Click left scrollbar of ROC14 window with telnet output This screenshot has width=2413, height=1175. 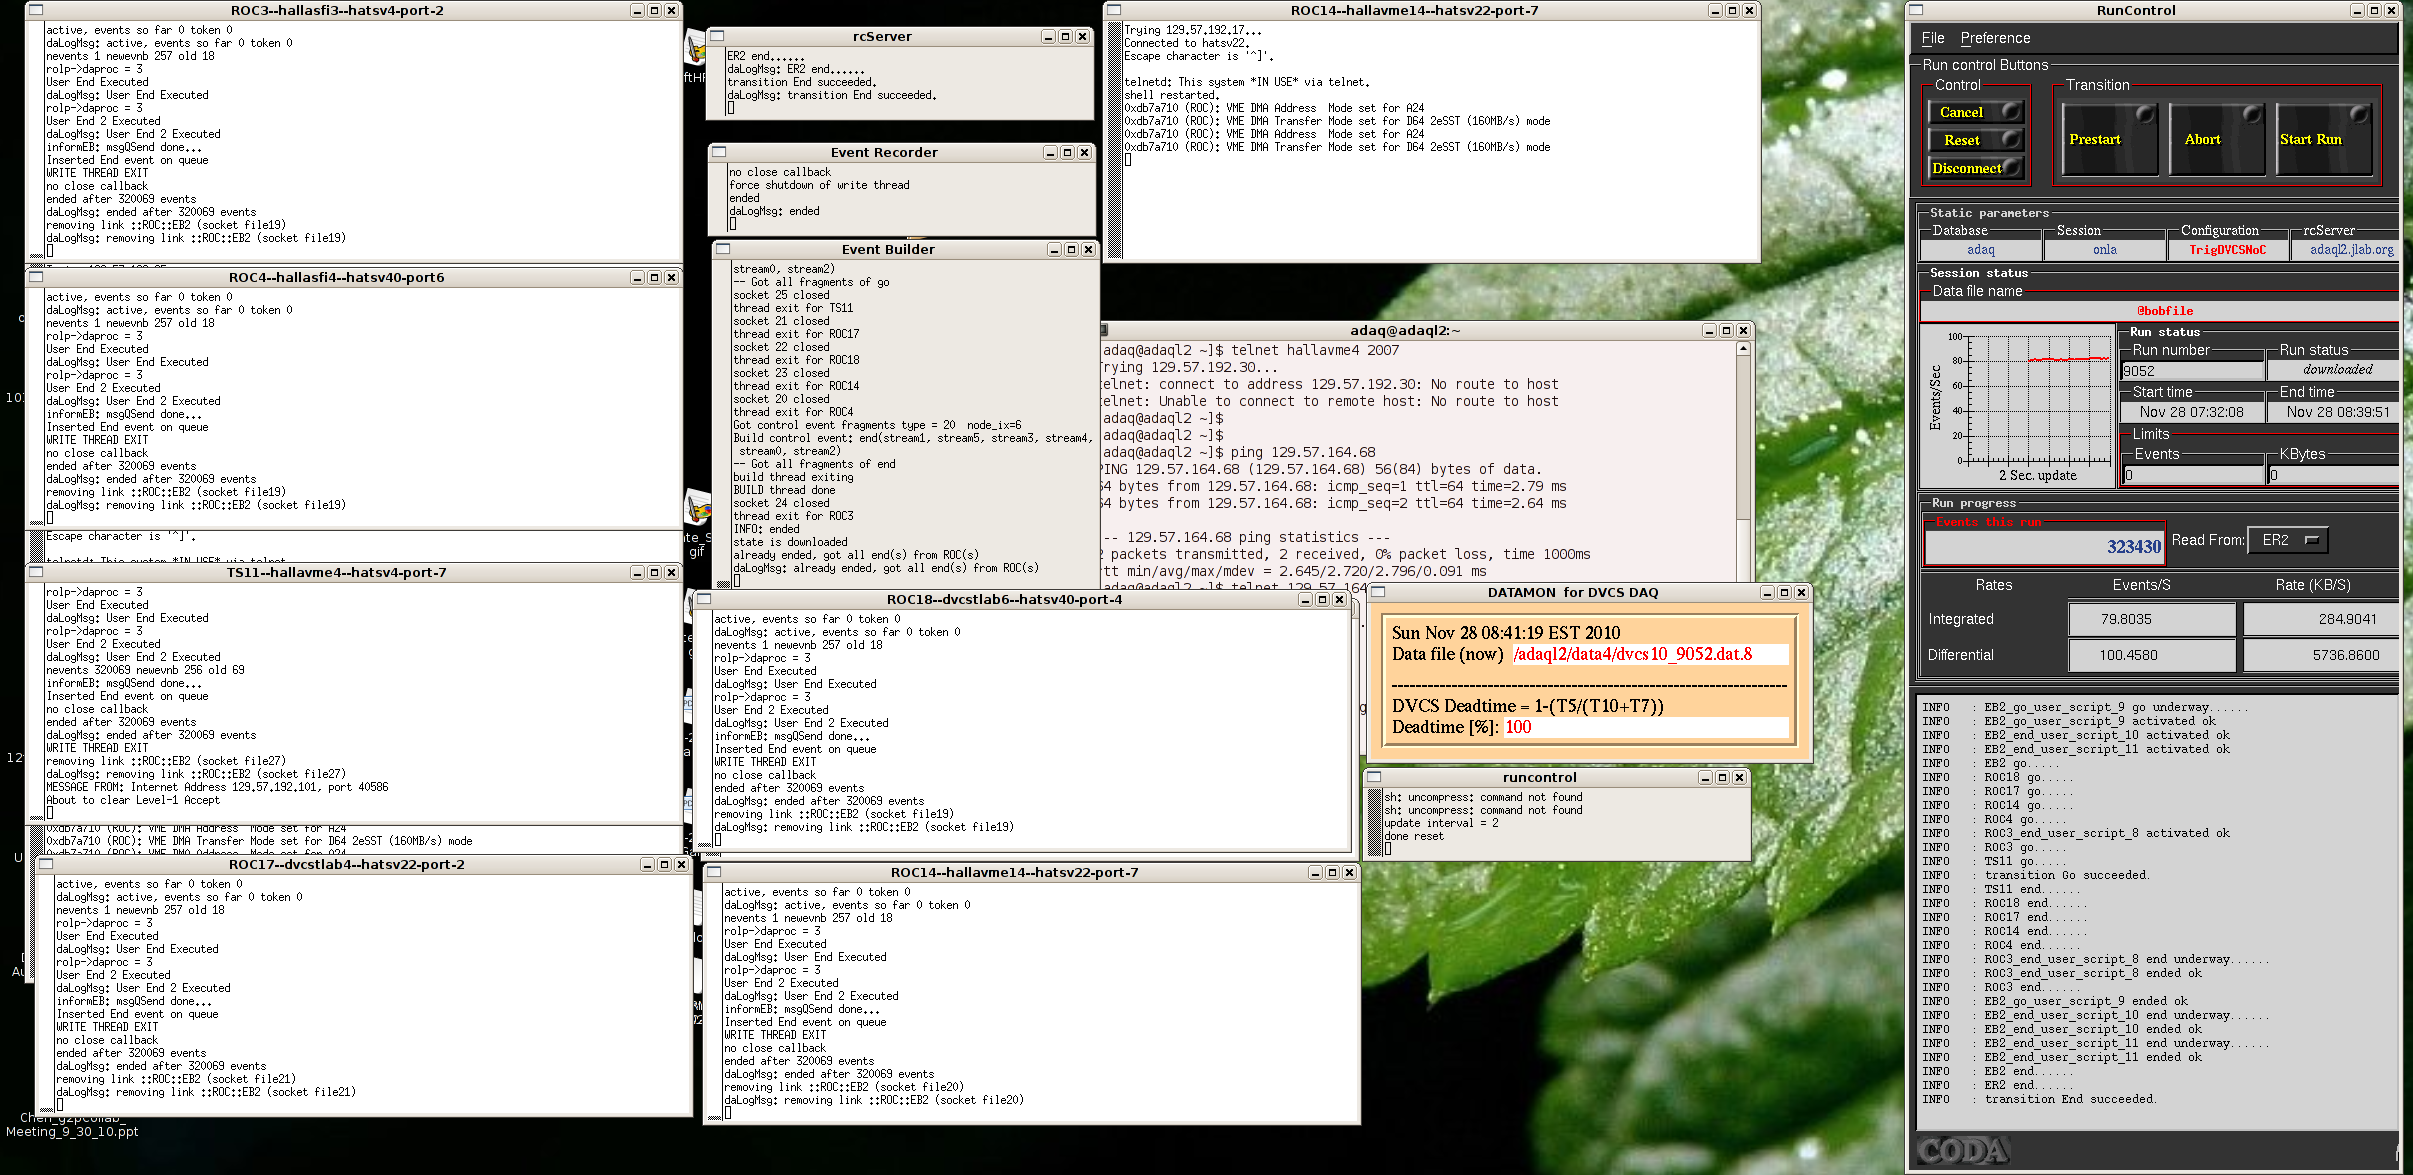(x=1113, y=140)
